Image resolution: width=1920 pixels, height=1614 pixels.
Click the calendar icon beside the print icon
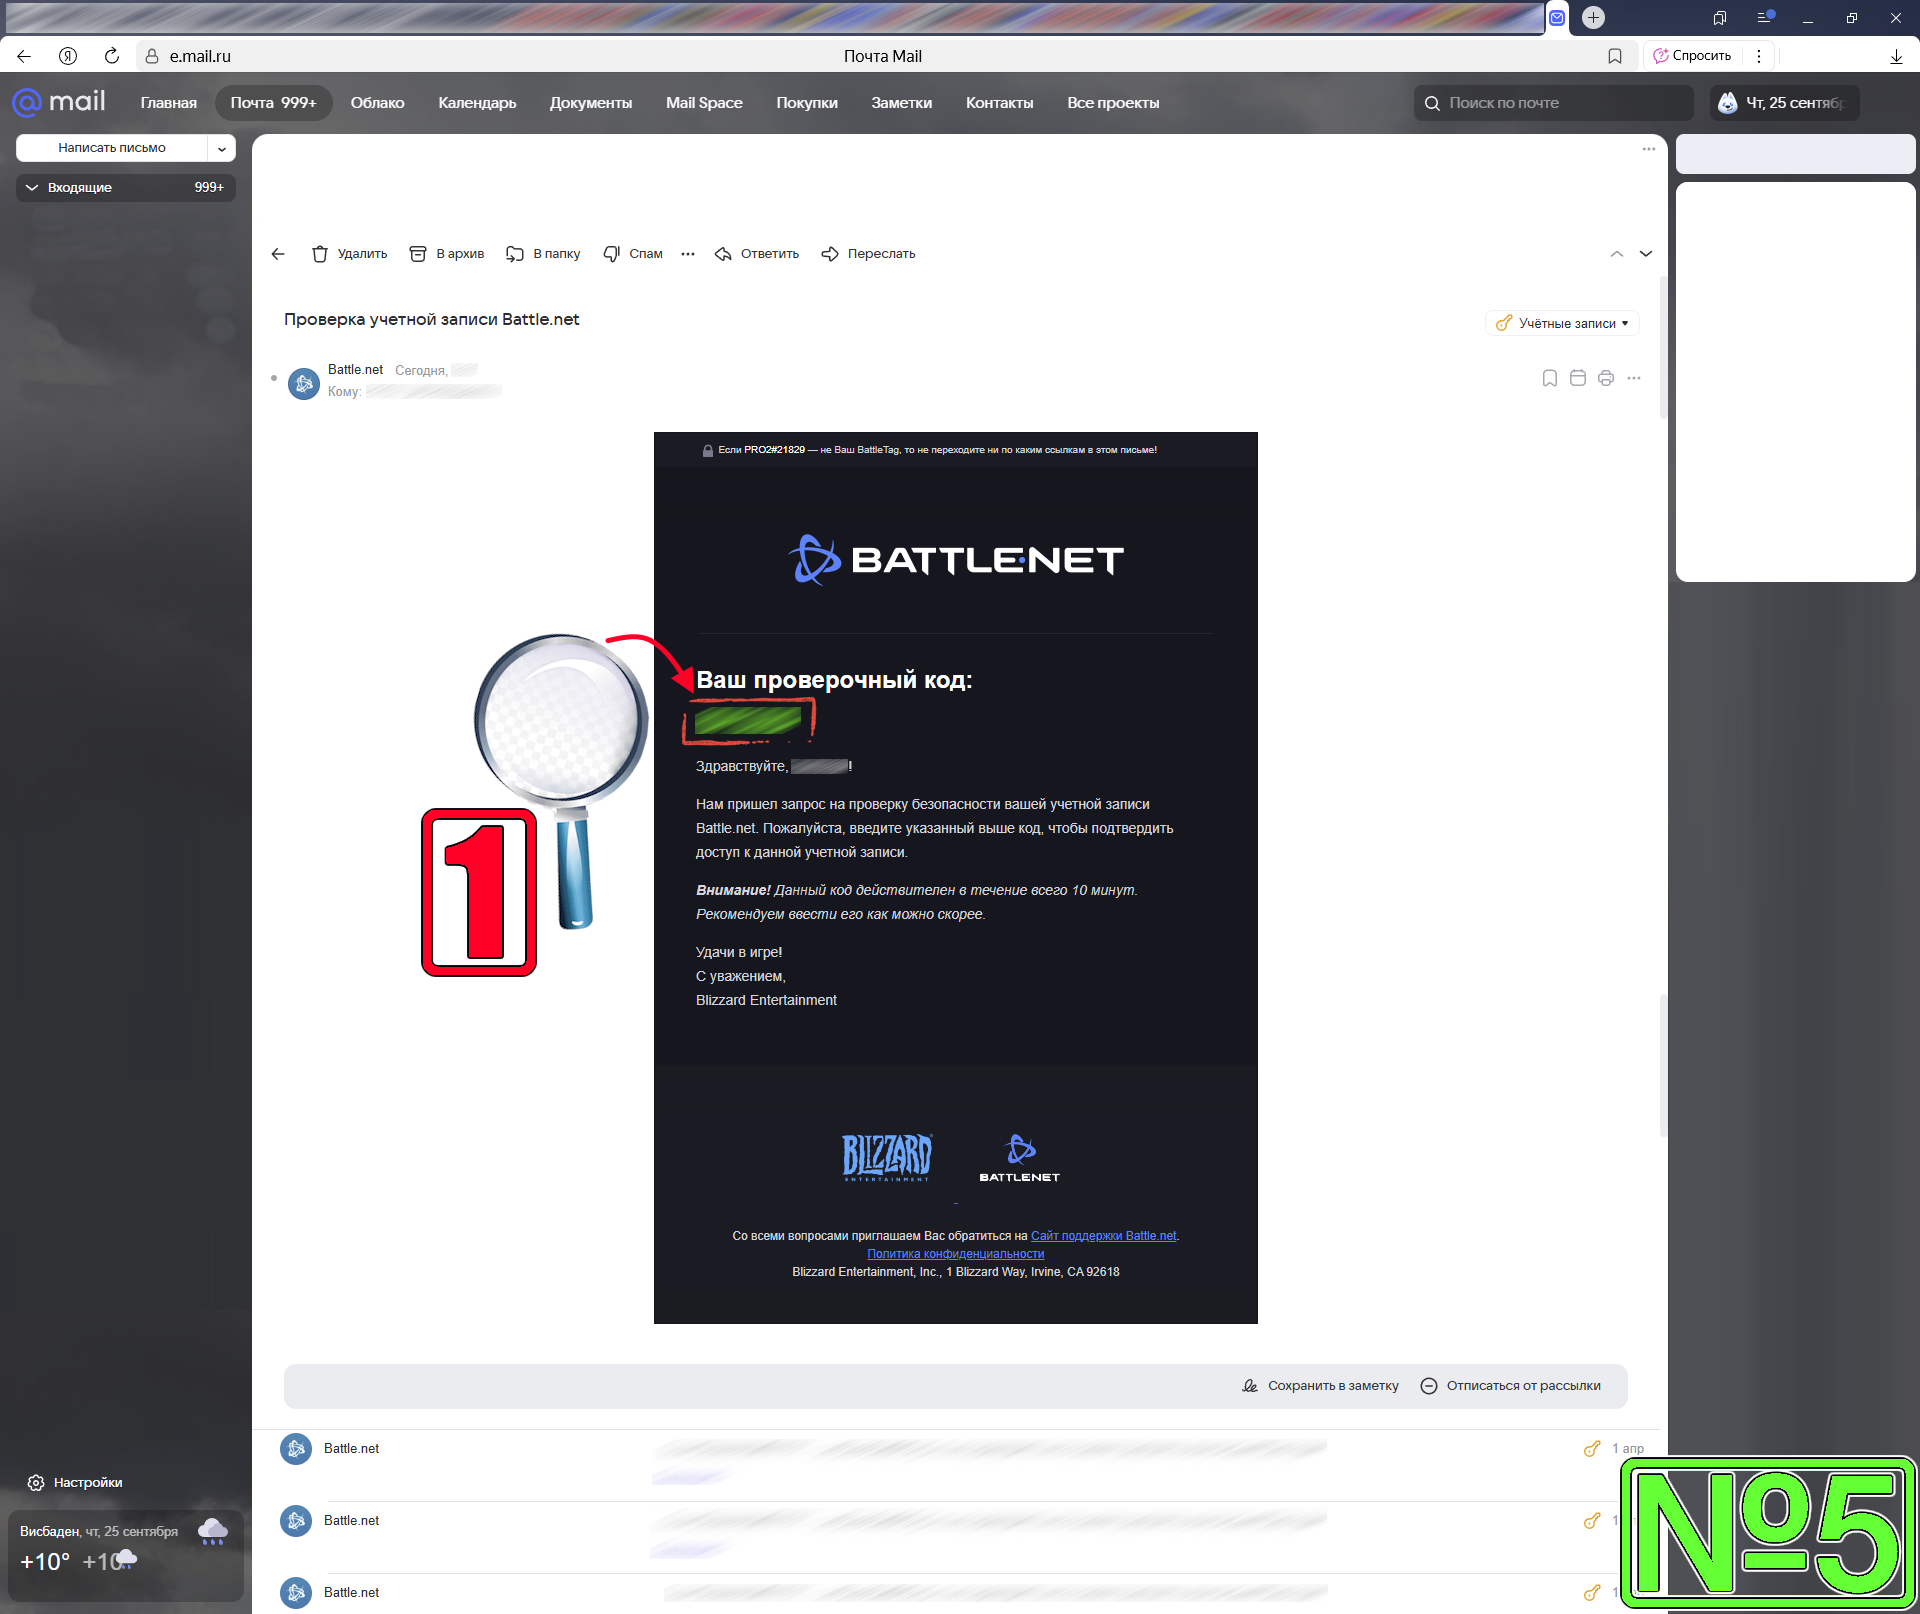[x=1578, y=378]
